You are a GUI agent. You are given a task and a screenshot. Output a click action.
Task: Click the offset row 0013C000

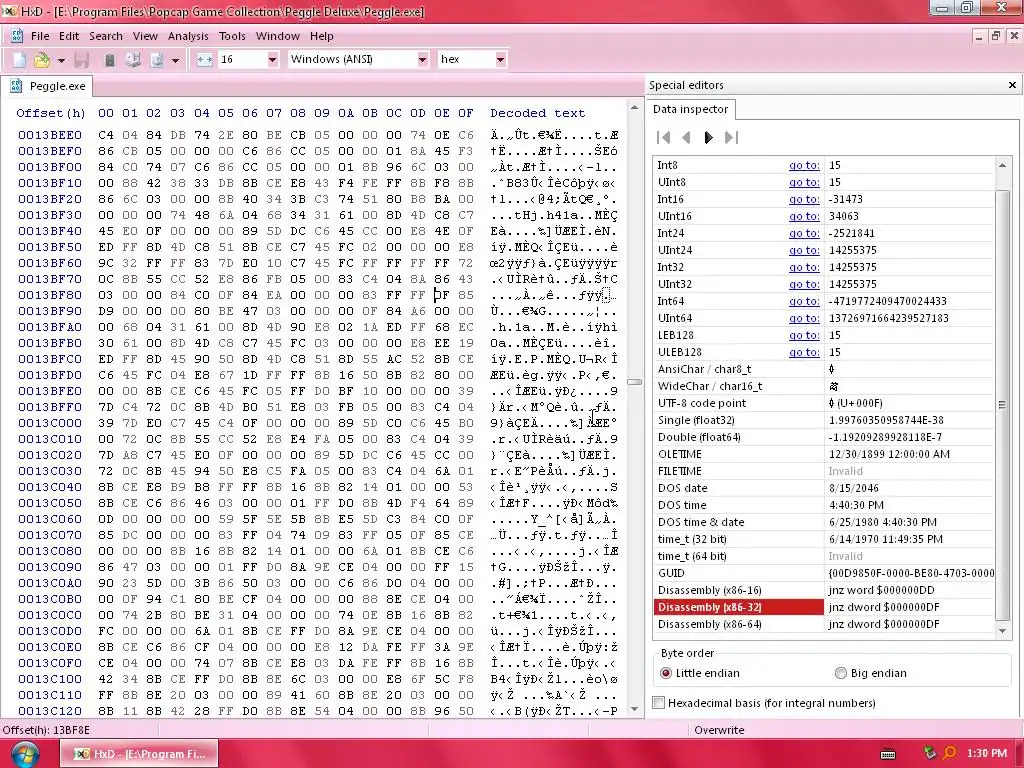50,423
